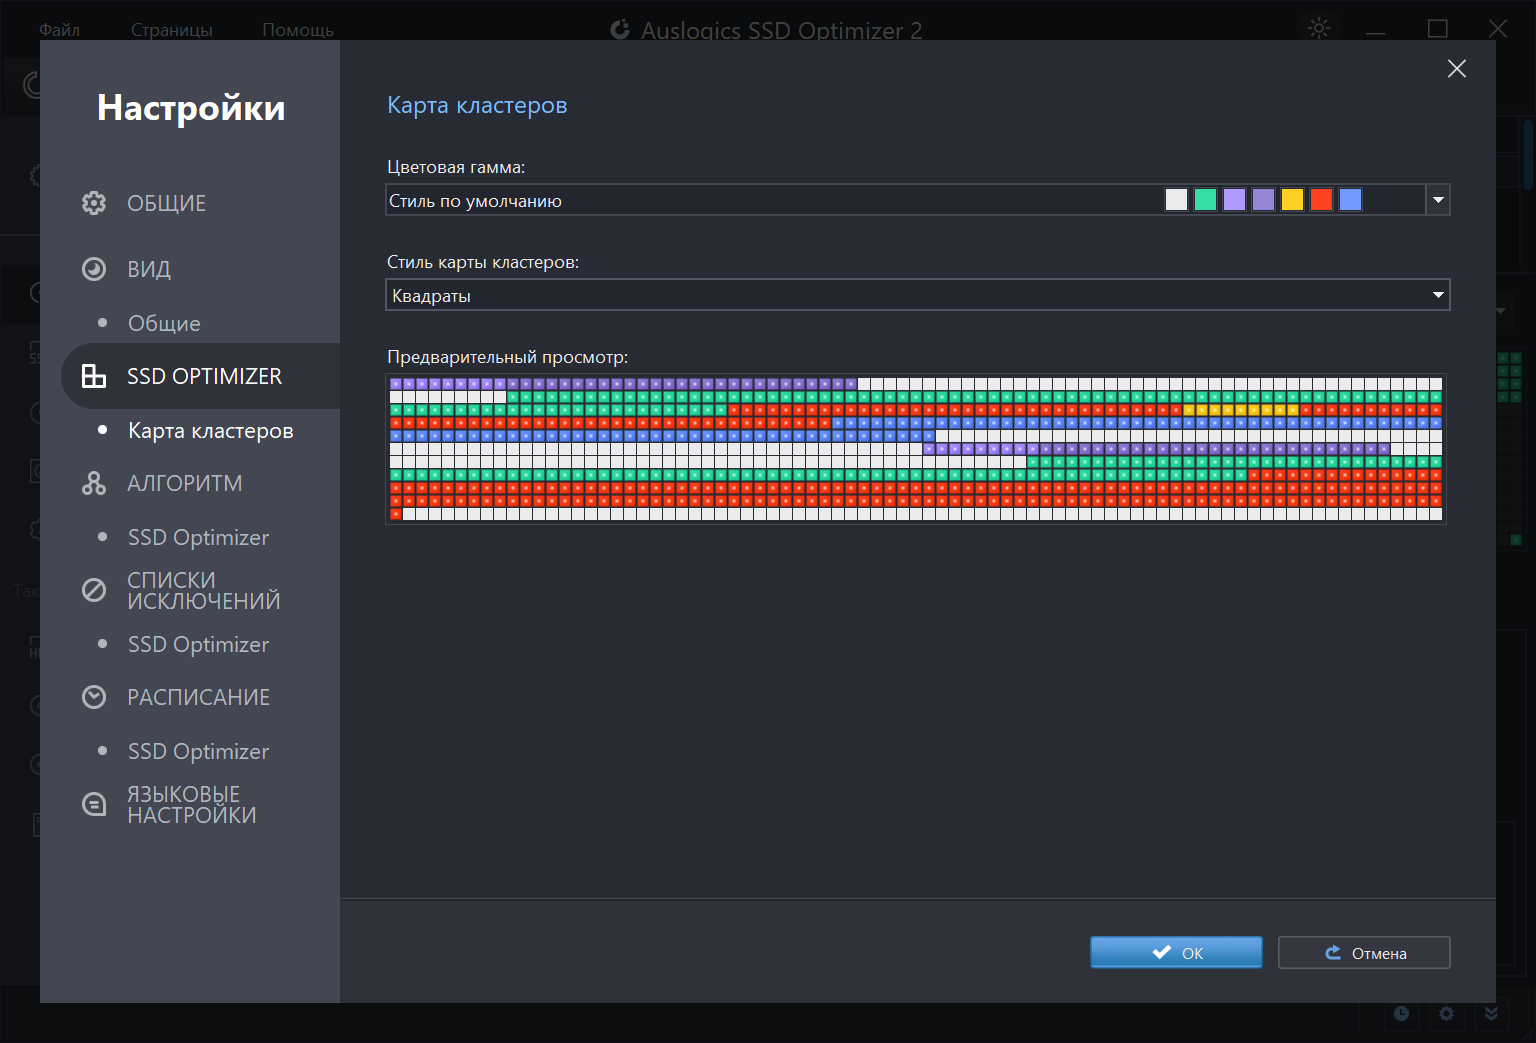Click the SSD OPTIMIZER blocks icon
This screenshot has height=1043, width=1536.
point(94,376)
